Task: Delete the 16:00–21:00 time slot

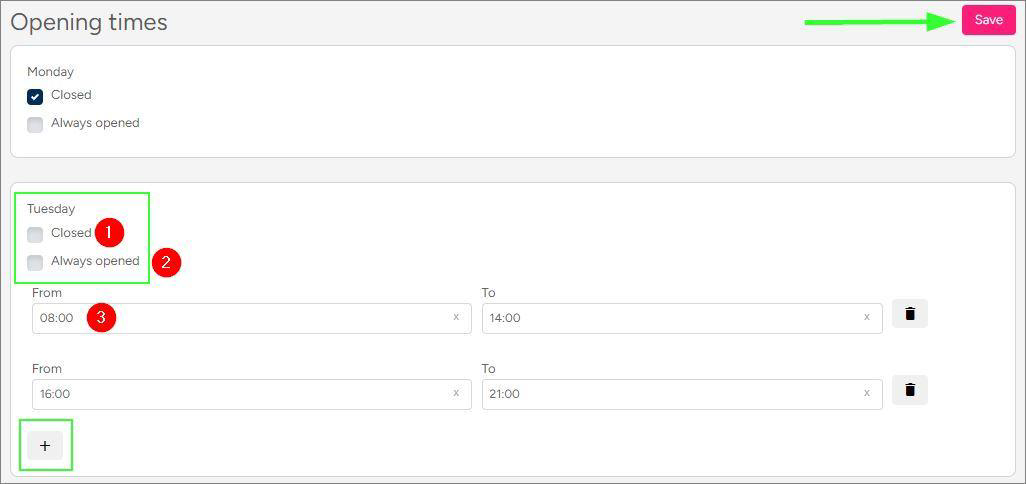Action: tap(909, 390)
